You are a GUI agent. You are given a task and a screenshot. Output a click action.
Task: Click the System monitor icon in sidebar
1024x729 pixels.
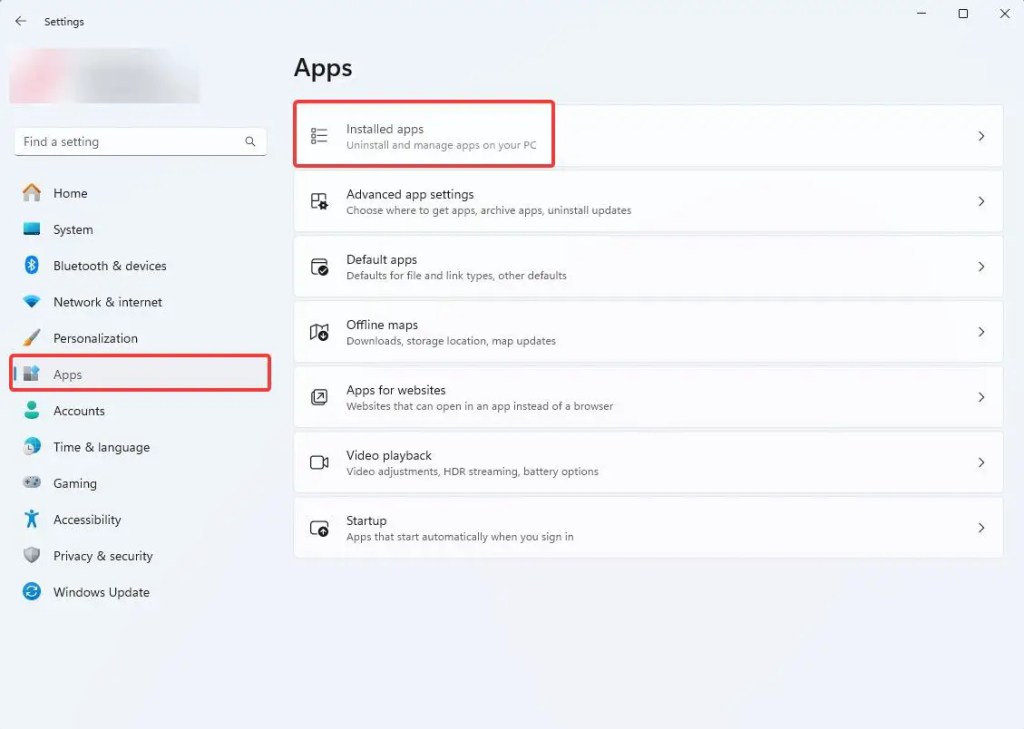tap(30, 229)
